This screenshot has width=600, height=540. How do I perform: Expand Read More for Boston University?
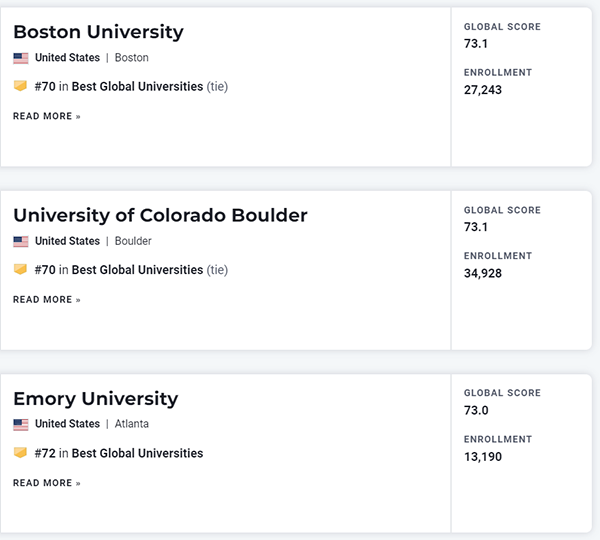(x=47, y=116)
